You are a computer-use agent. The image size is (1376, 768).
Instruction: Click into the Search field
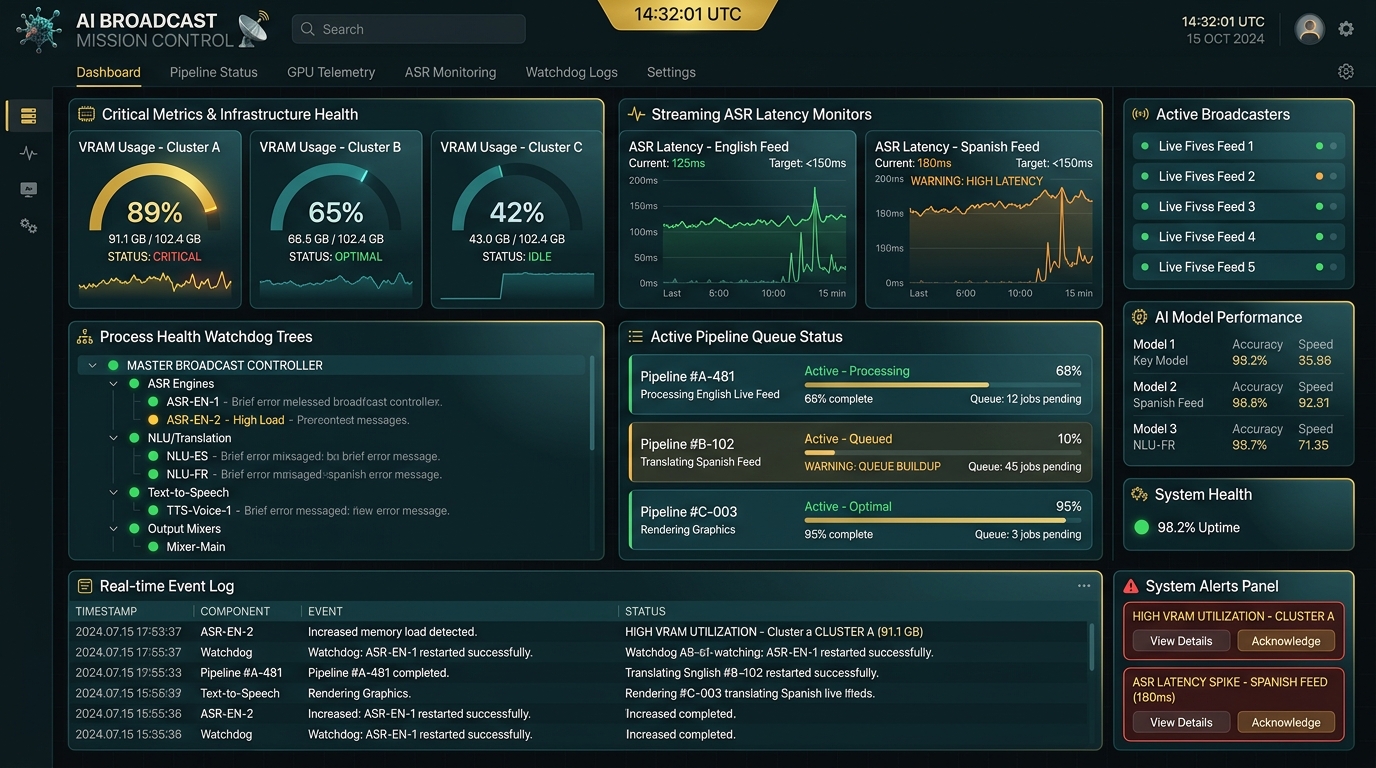(x=408, y=29)
